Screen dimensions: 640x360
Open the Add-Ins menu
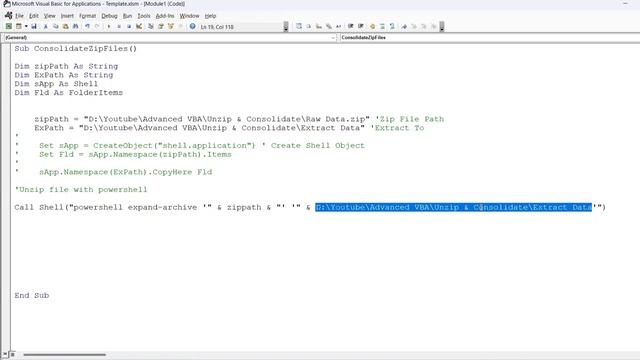(x=165, y=16)
